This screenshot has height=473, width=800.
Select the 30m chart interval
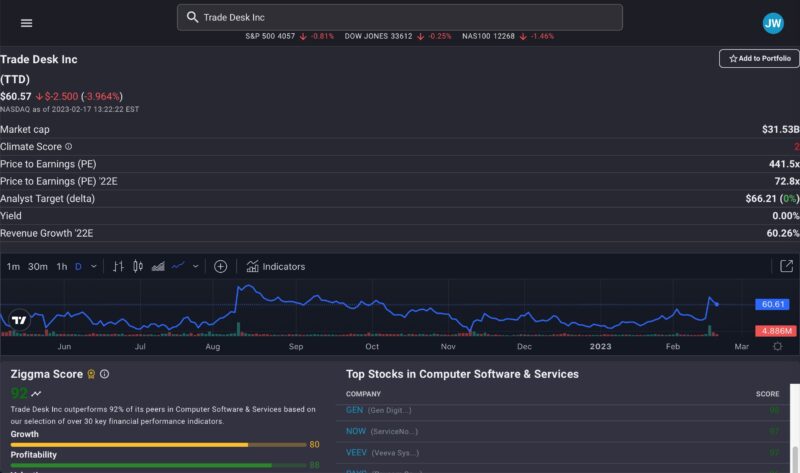pos(38,266)
